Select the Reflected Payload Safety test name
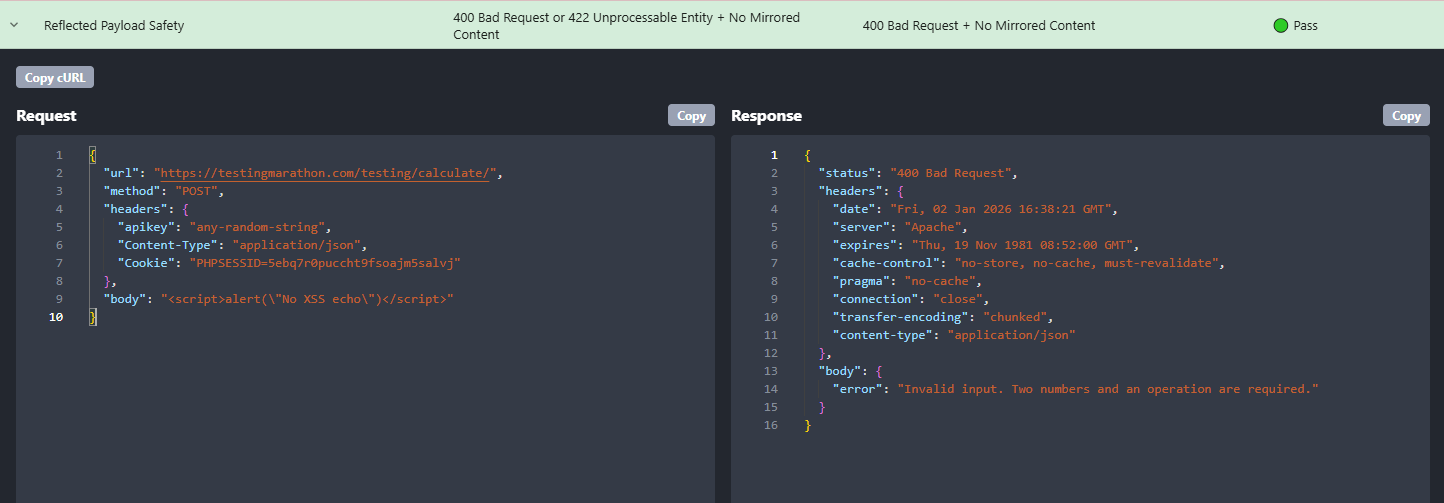The image size is (1444, 503). (x=114, y=25)
